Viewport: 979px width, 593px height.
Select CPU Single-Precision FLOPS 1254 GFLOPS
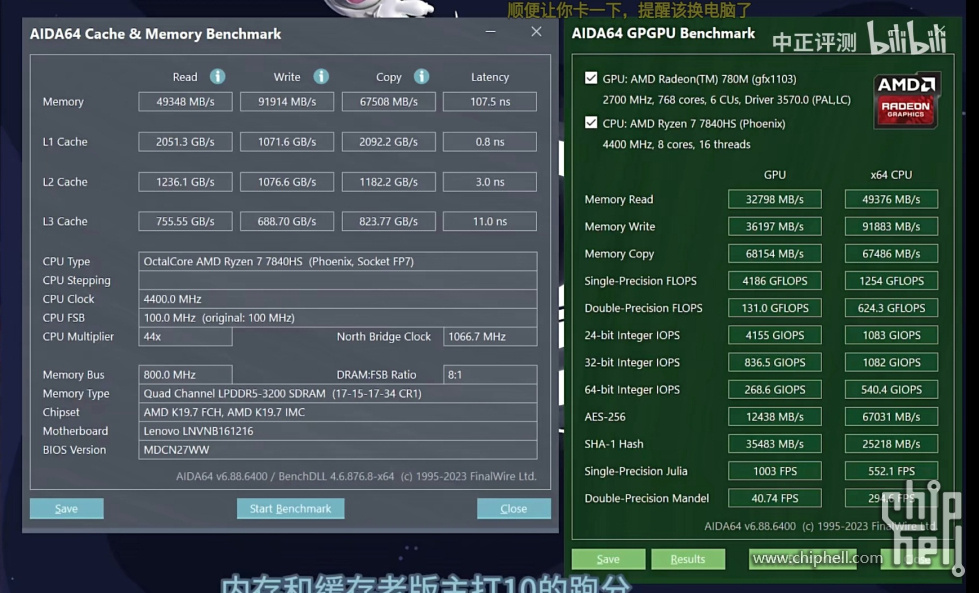(891, 281)
